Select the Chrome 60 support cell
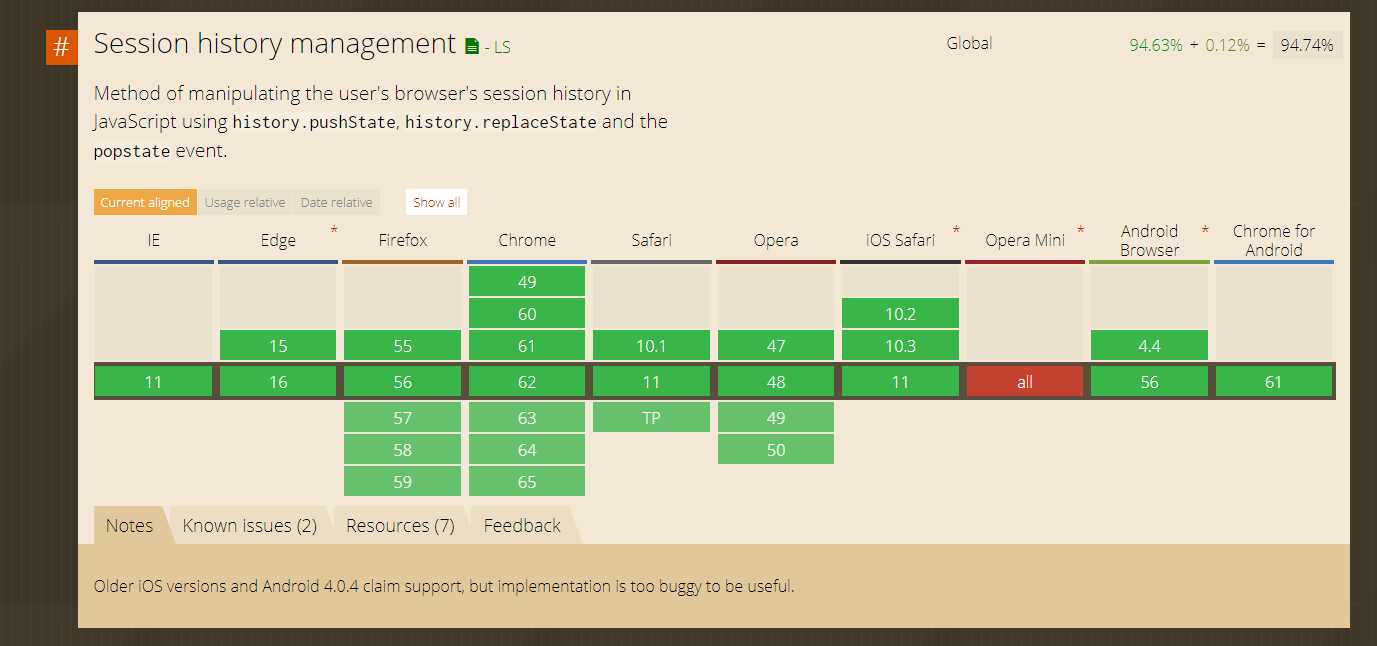The width and height of the screenshot is (1377, 646). [x=527, y=314]
